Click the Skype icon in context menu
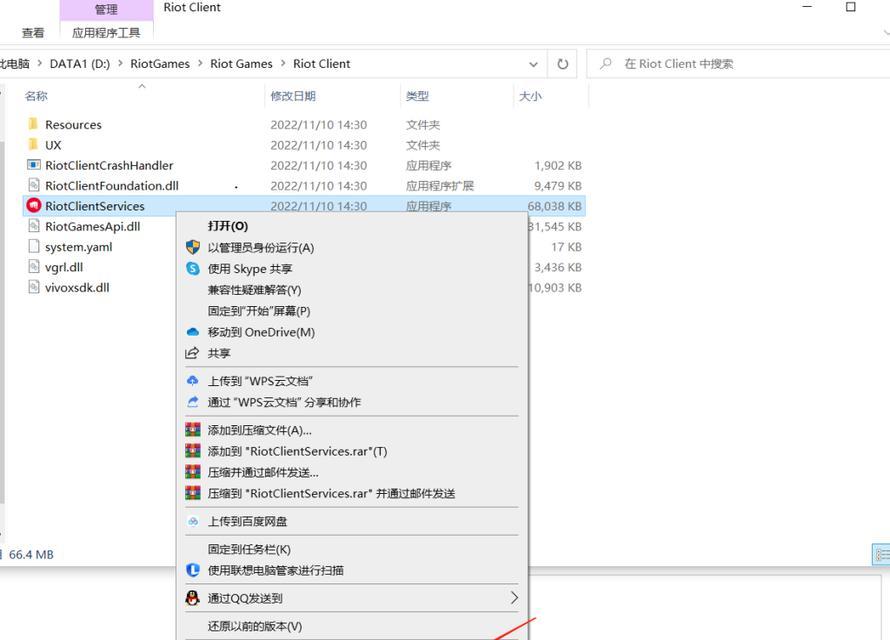 (x=193, y=268)
